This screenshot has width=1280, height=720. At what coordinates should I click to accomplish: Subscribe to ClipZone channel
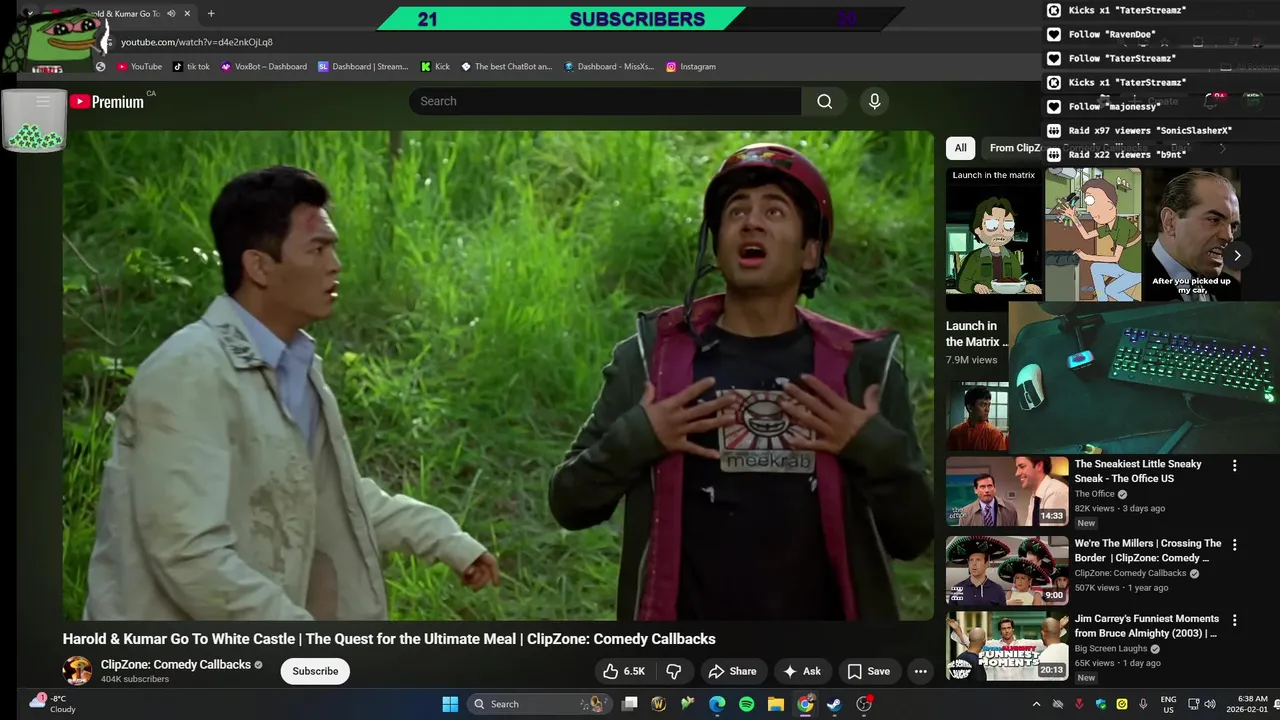pyautogui.click(x=315, y=671)
